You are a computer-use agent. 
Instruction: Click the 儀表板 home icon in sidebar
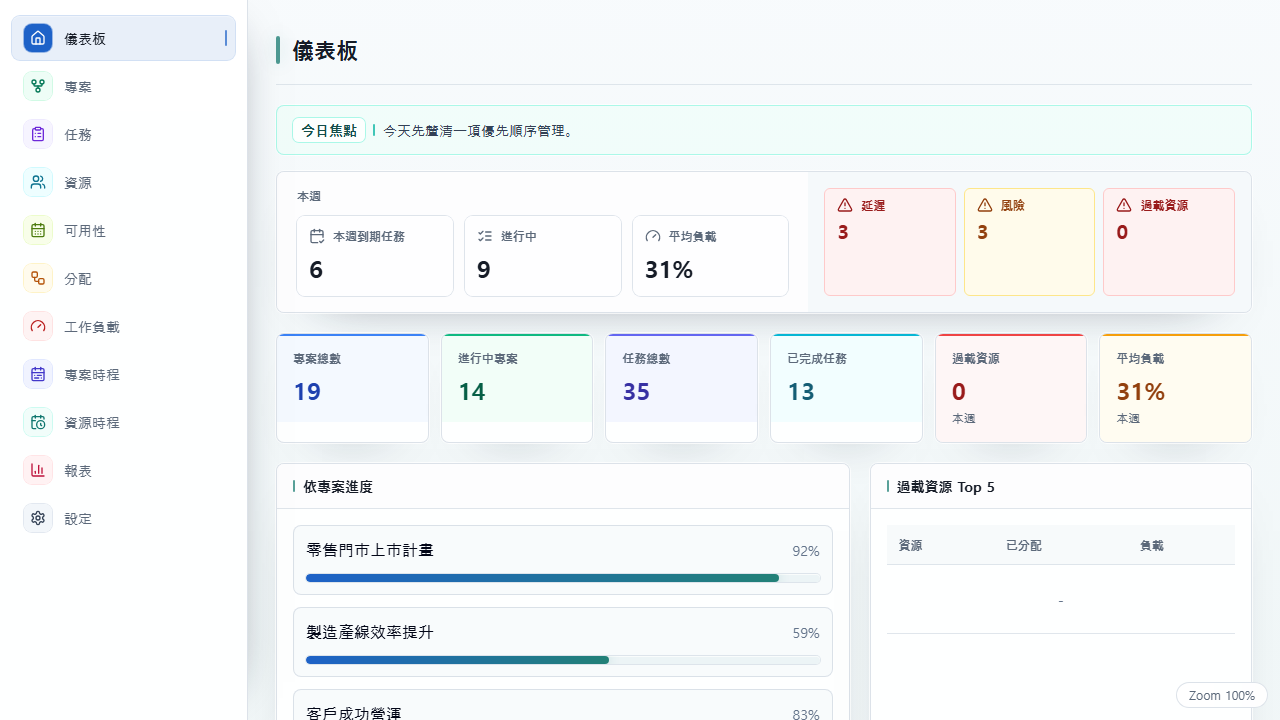(x=38, y=38)
